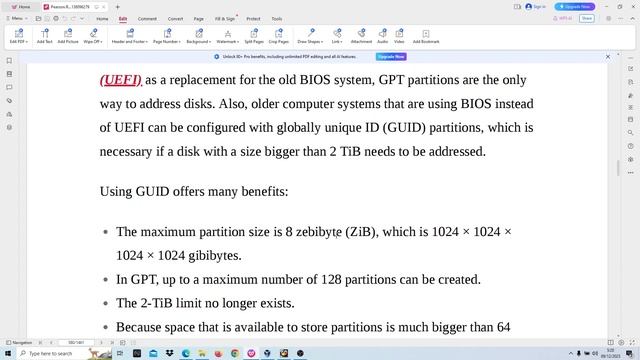Open the Dropbox icon in taskbar
This screenshot has width=640, height=360.
(169, 353)
